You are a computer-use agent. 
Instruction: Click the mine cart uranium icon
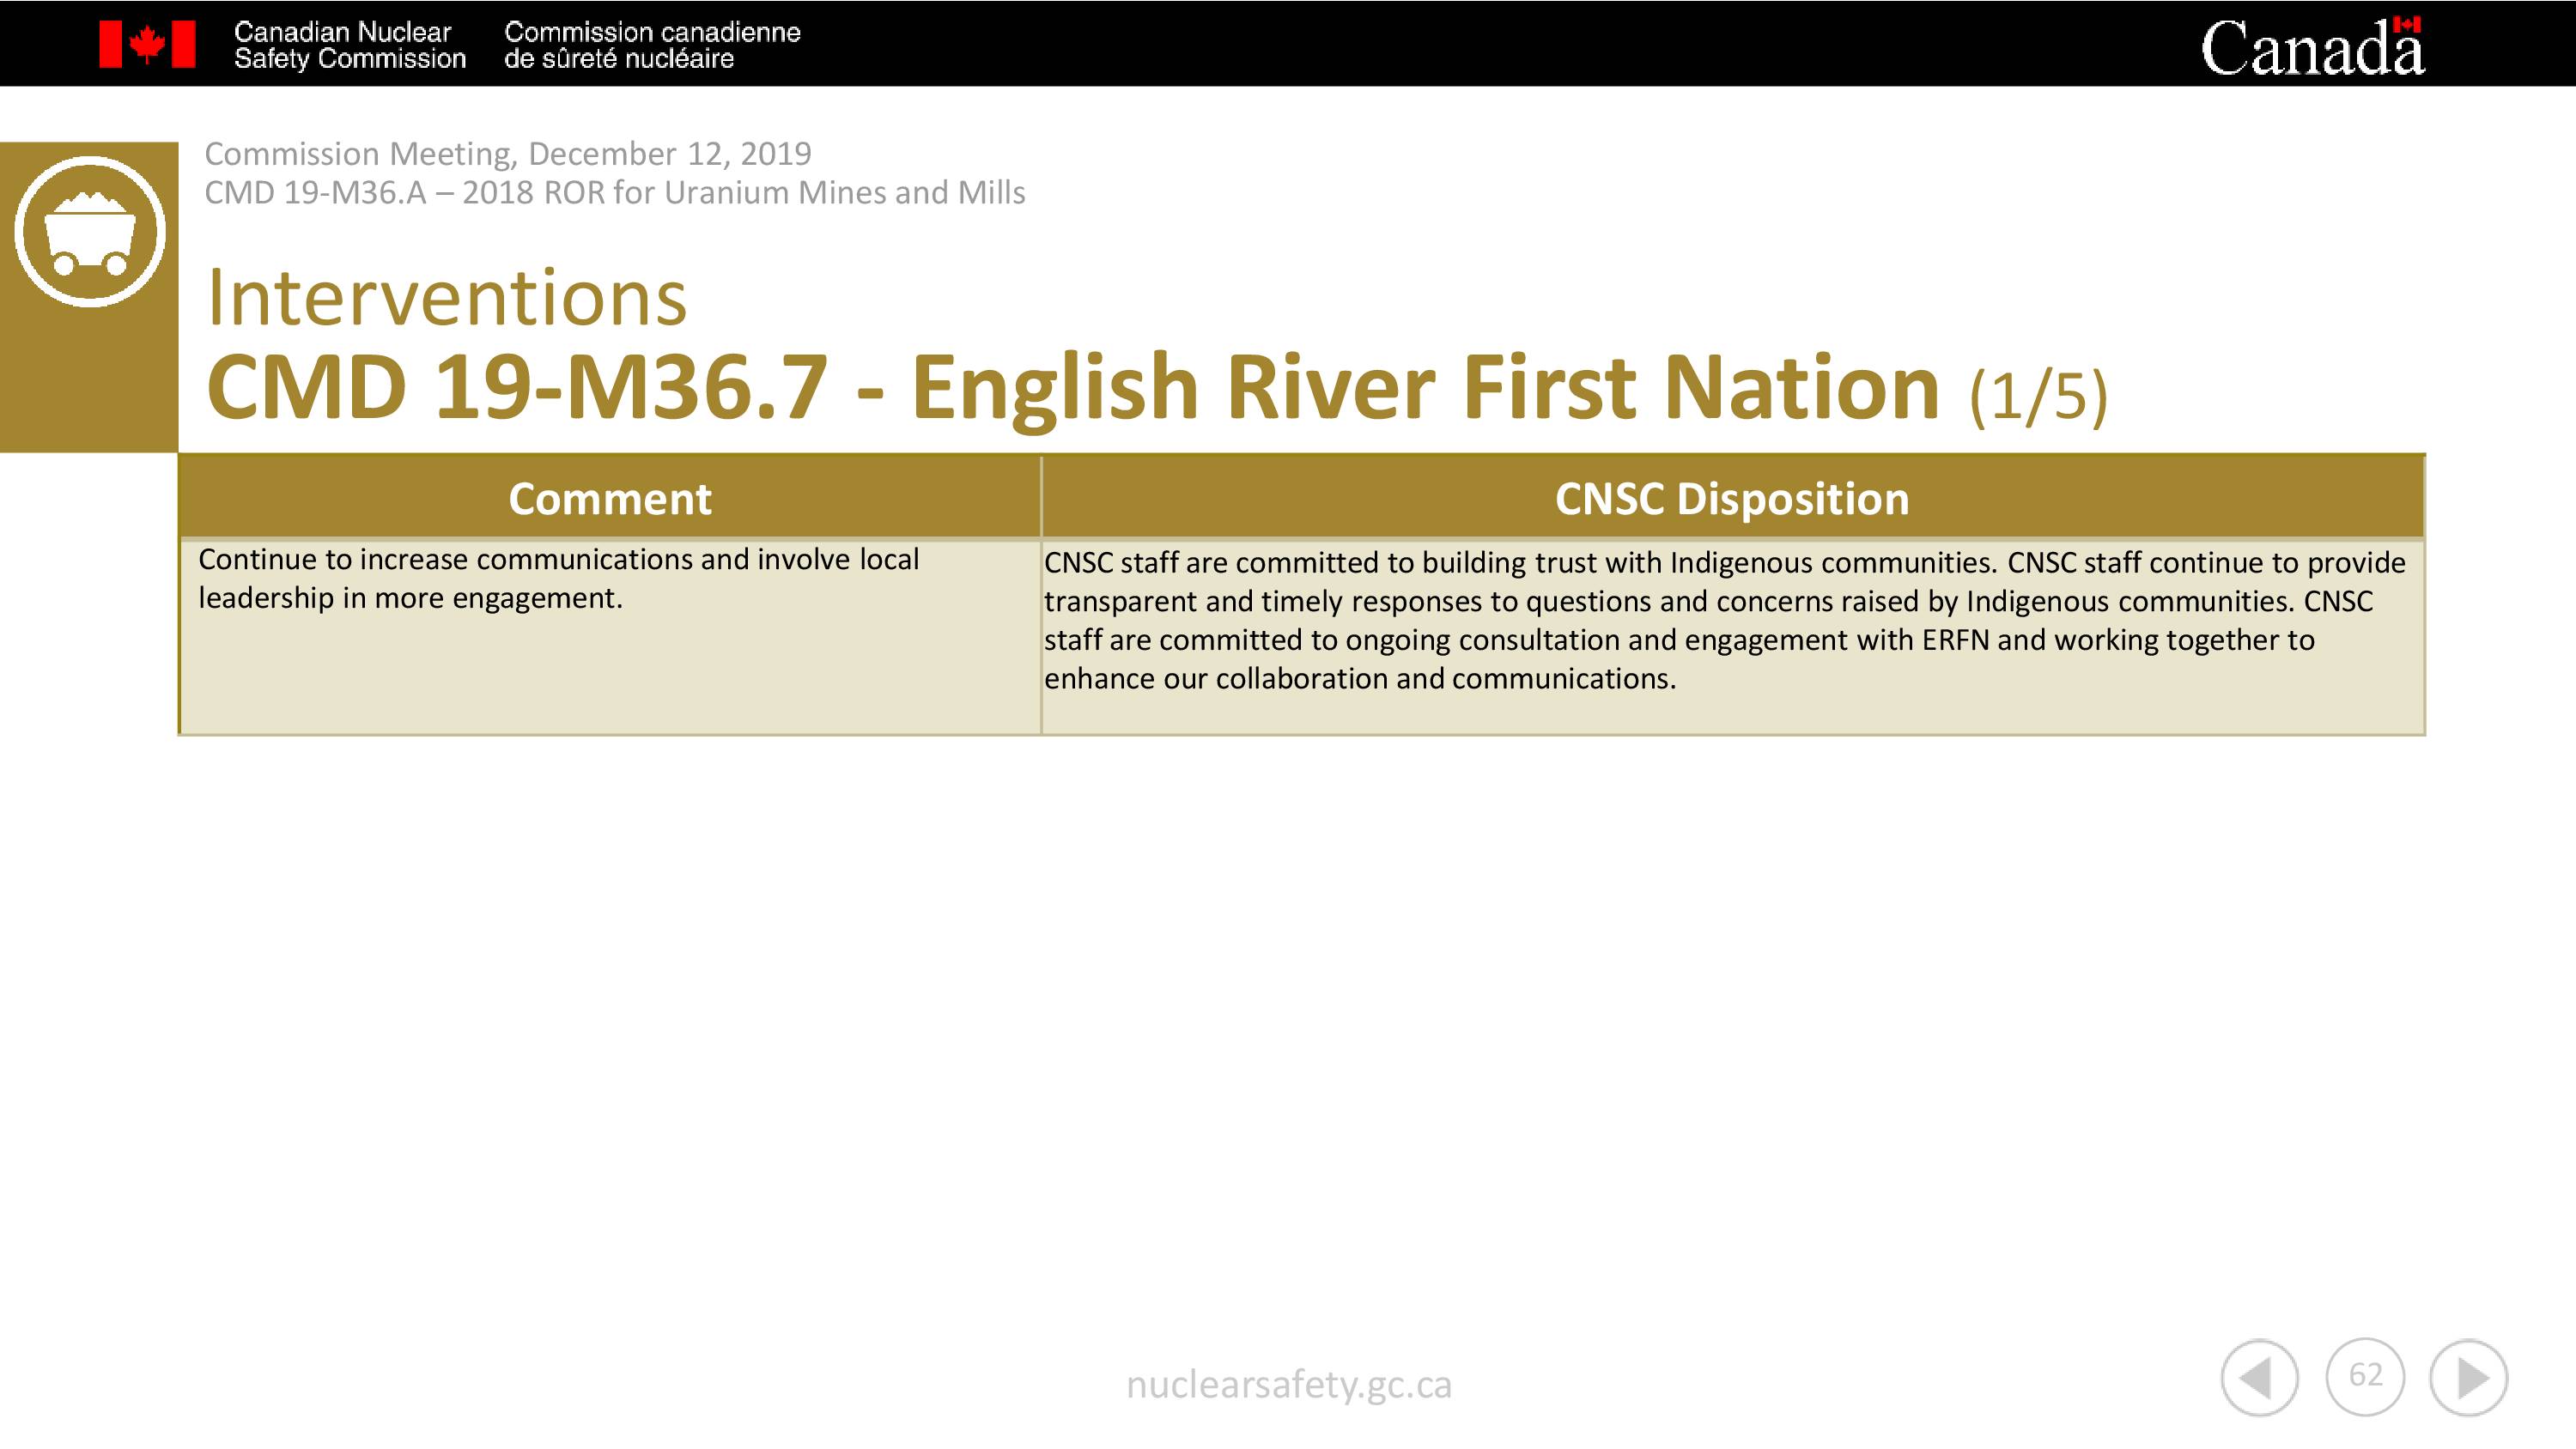point(90,231)
